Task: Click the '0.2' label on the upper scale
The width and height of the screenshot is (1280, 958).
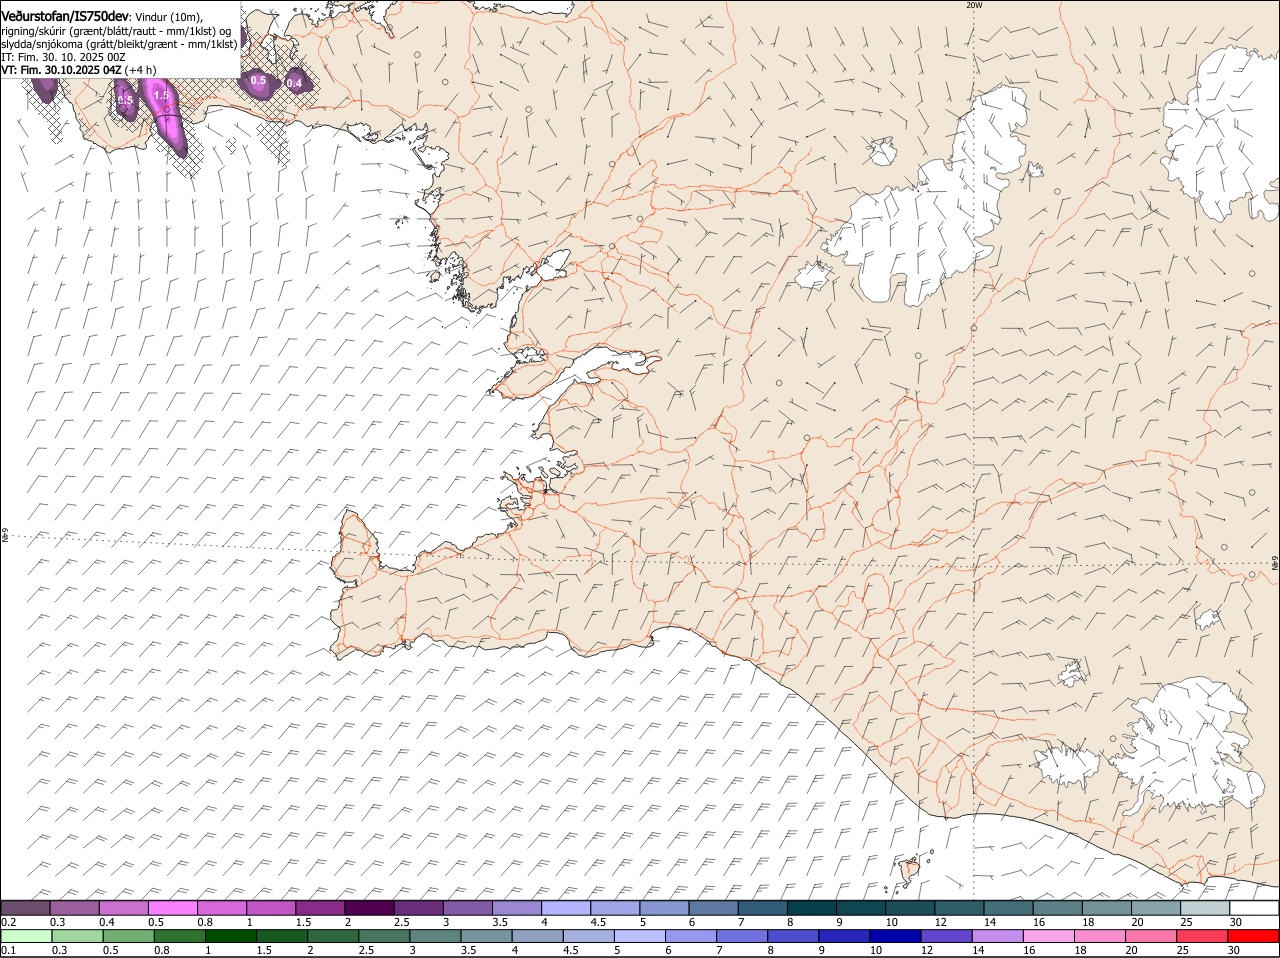Action: click(8, 922)
